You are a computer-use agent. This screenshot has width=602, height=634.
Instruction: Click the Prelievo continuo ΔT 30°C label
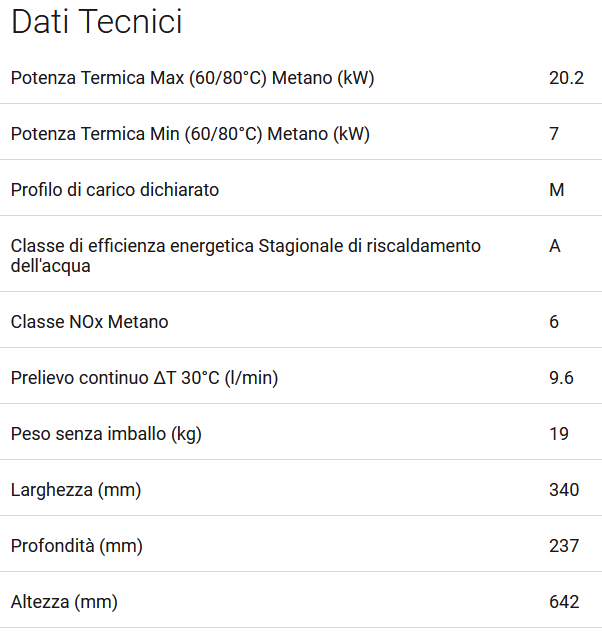pos(144,378)
